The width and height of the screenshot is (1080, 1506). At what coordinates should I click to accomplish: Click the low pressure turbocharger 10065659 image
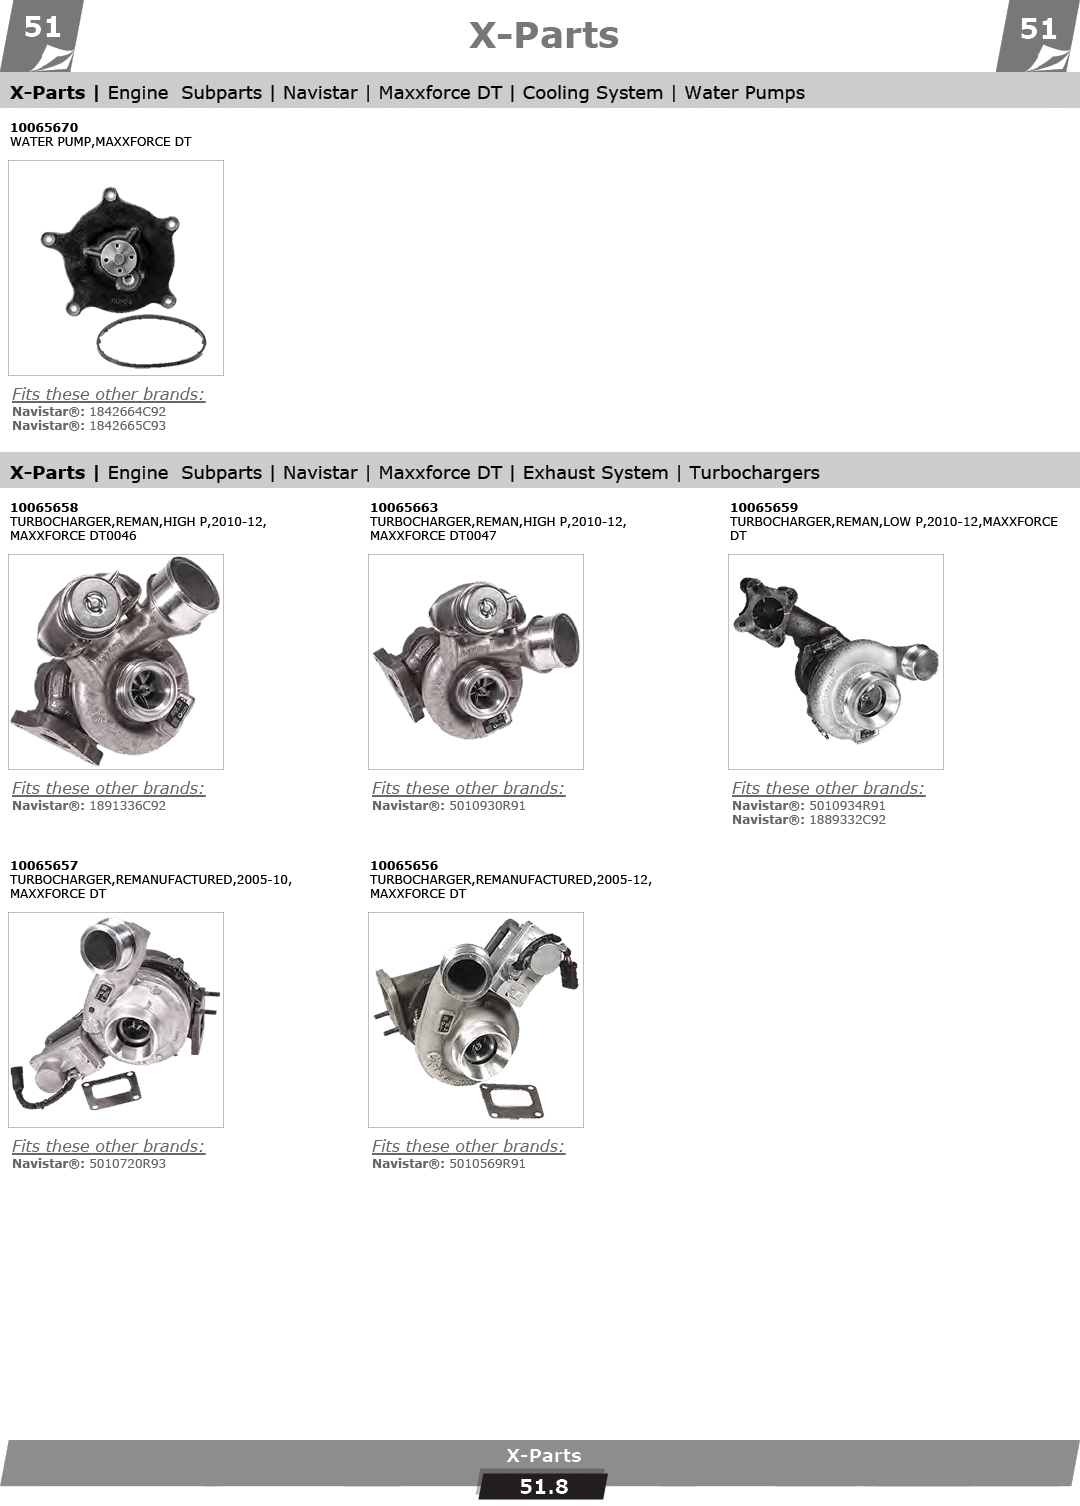click(x=836, y=662)
